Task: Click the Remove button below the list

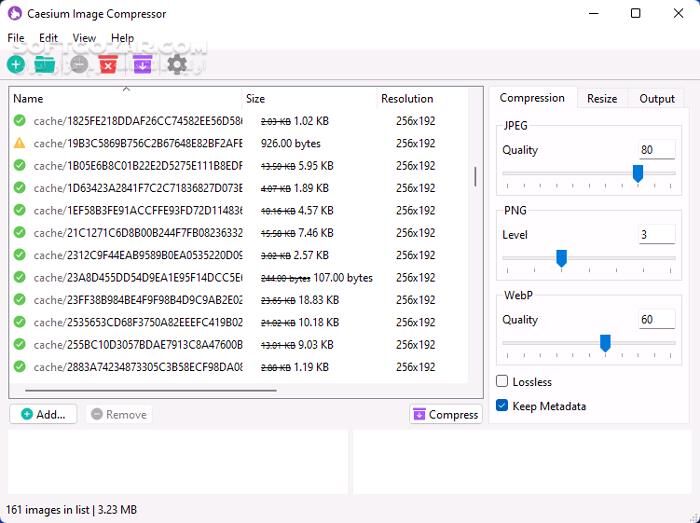Action: (119, 414)
